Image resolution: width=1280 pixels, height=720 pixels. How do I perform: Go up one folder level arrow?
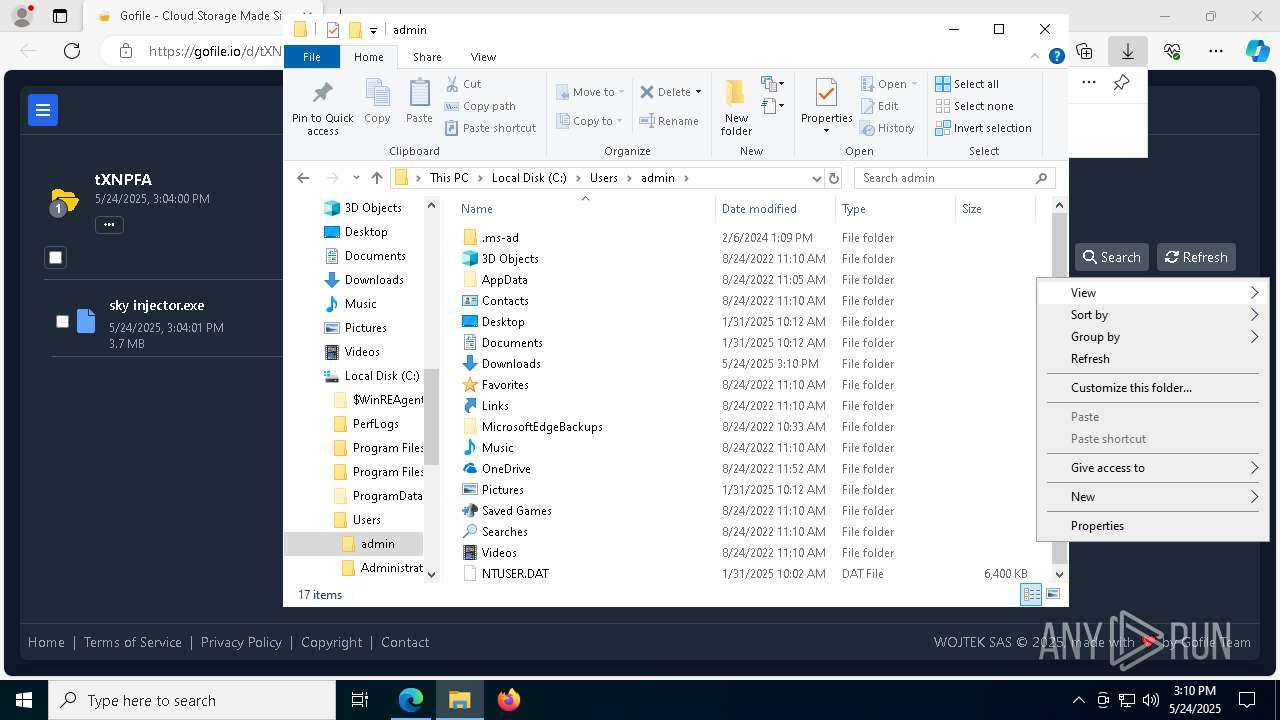point(377,178)
